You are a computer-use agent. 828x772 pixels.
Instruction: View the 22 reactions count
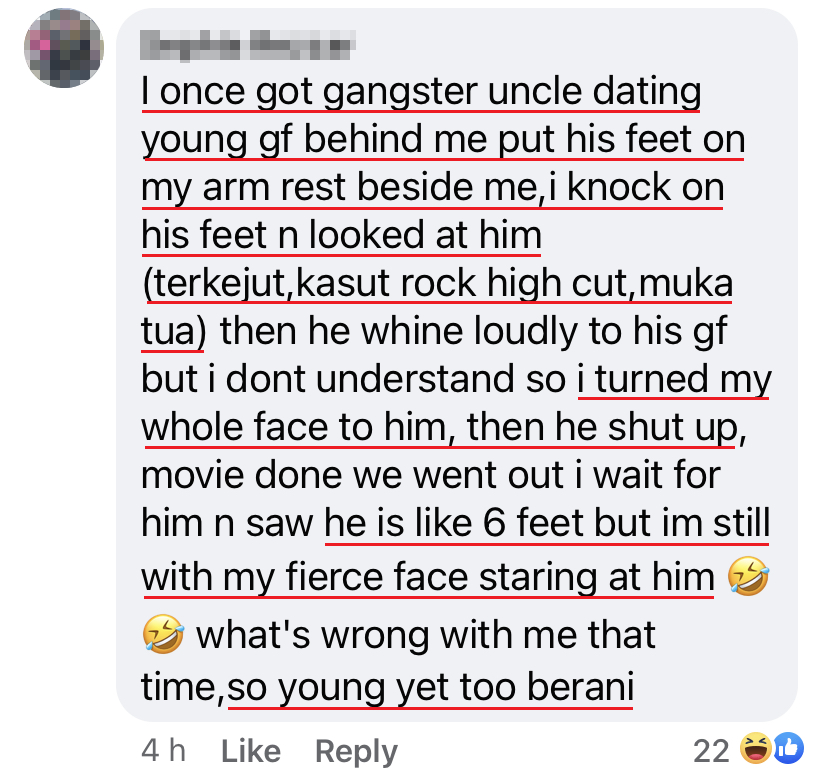tap(711, 751)
